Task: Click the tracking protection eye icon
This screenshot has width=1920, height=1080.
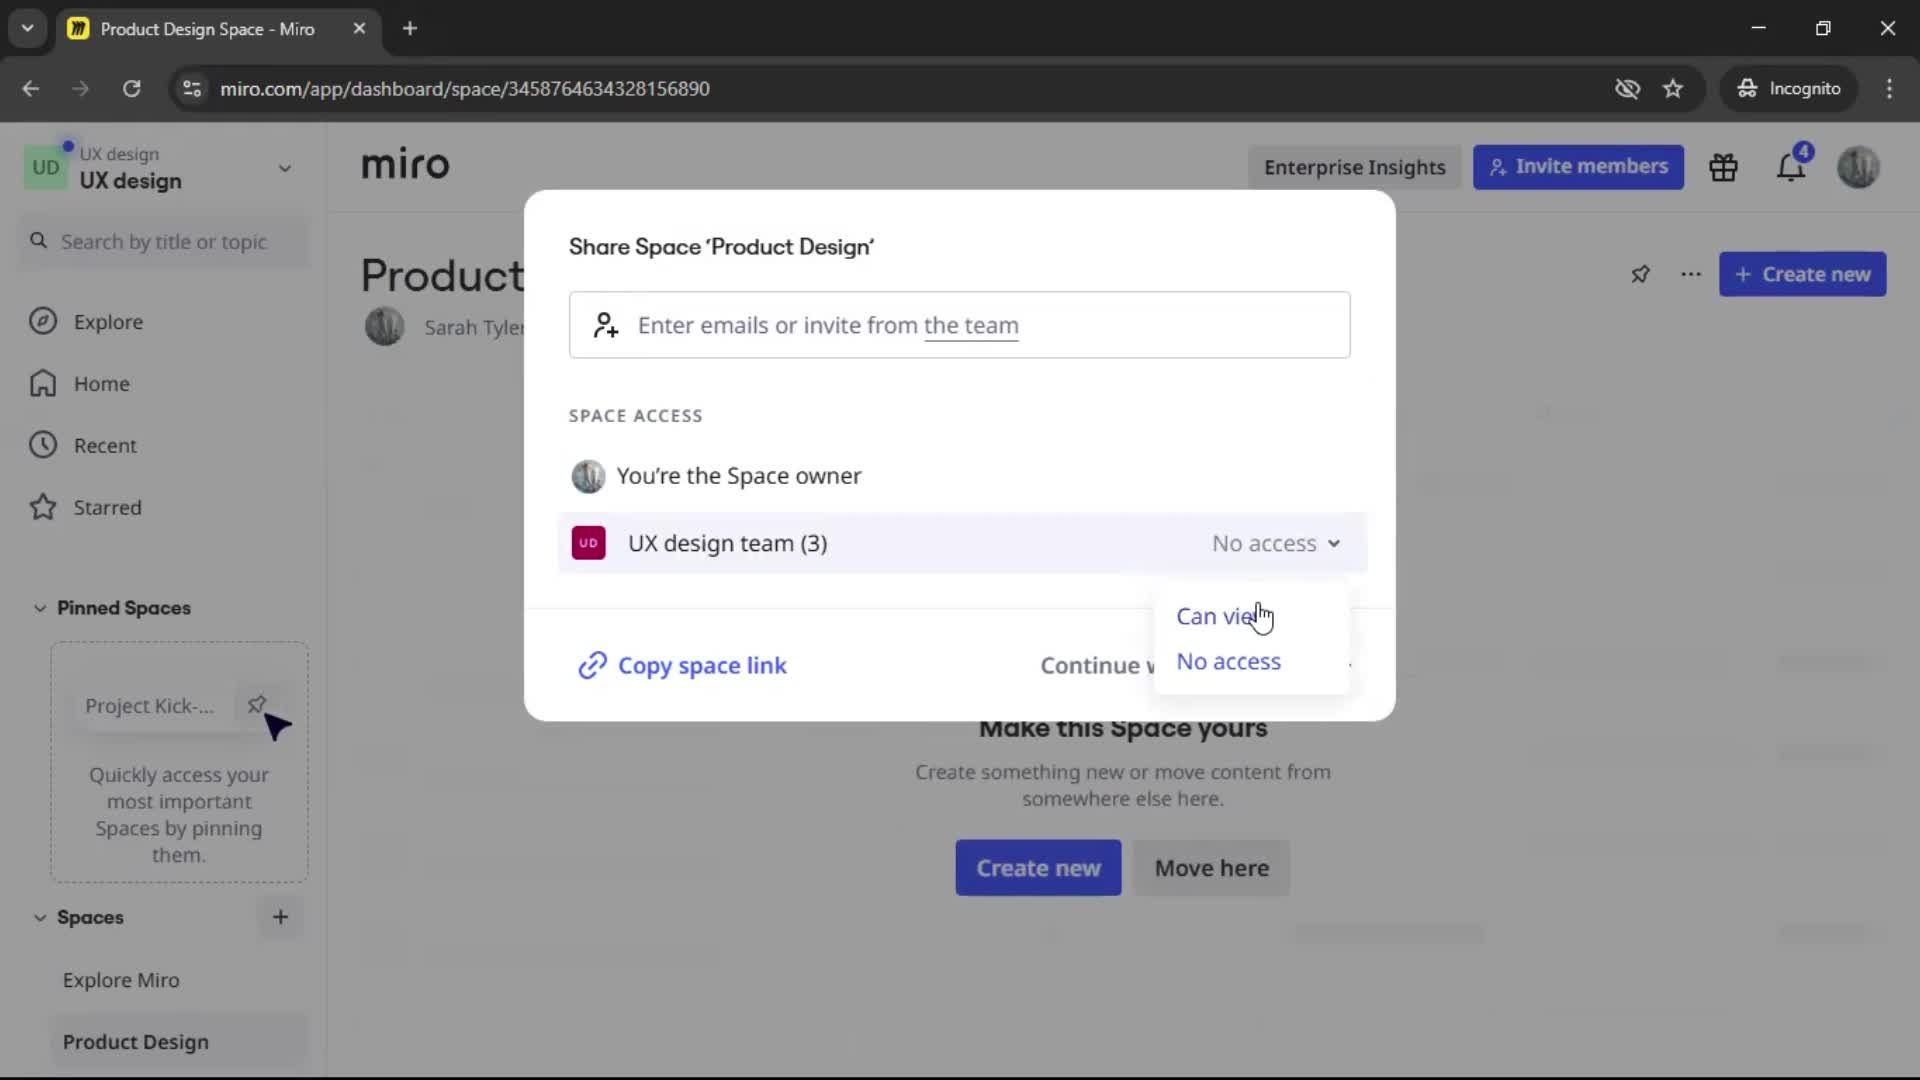Action: point(1627,88)
